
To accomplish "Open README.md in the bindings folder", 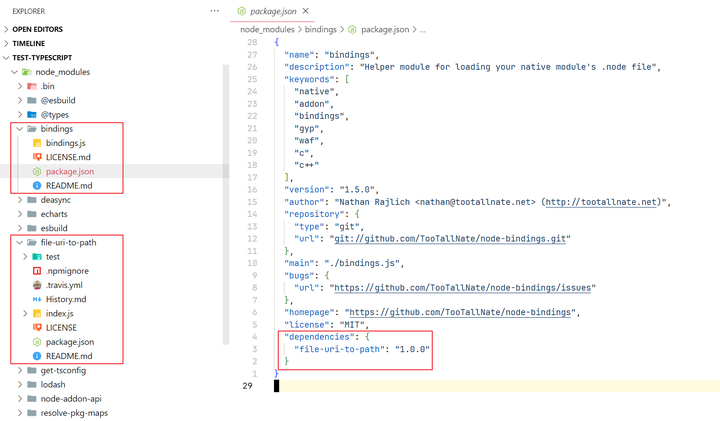I will (69, 185).
